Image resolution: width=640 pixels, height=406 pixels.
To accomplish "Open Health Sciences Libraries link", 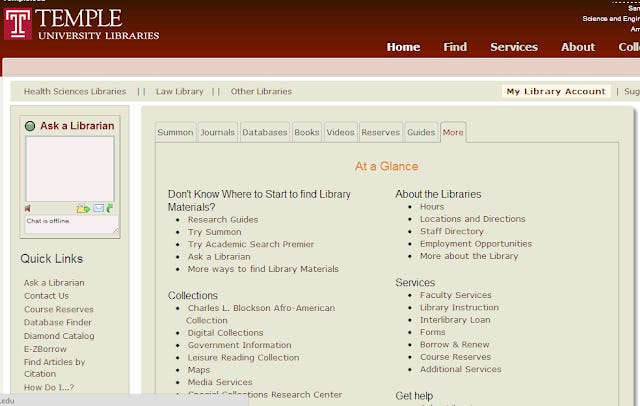I will [75, 91].
